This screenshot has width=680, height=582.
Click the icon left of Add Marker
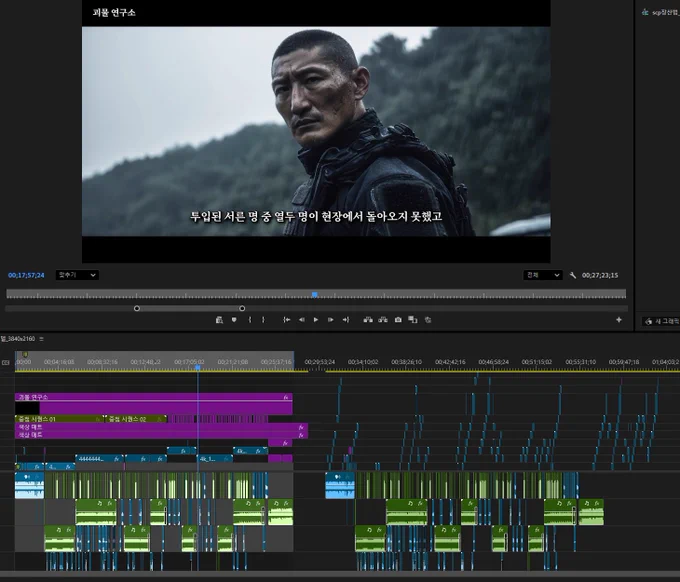pos(219,320)
